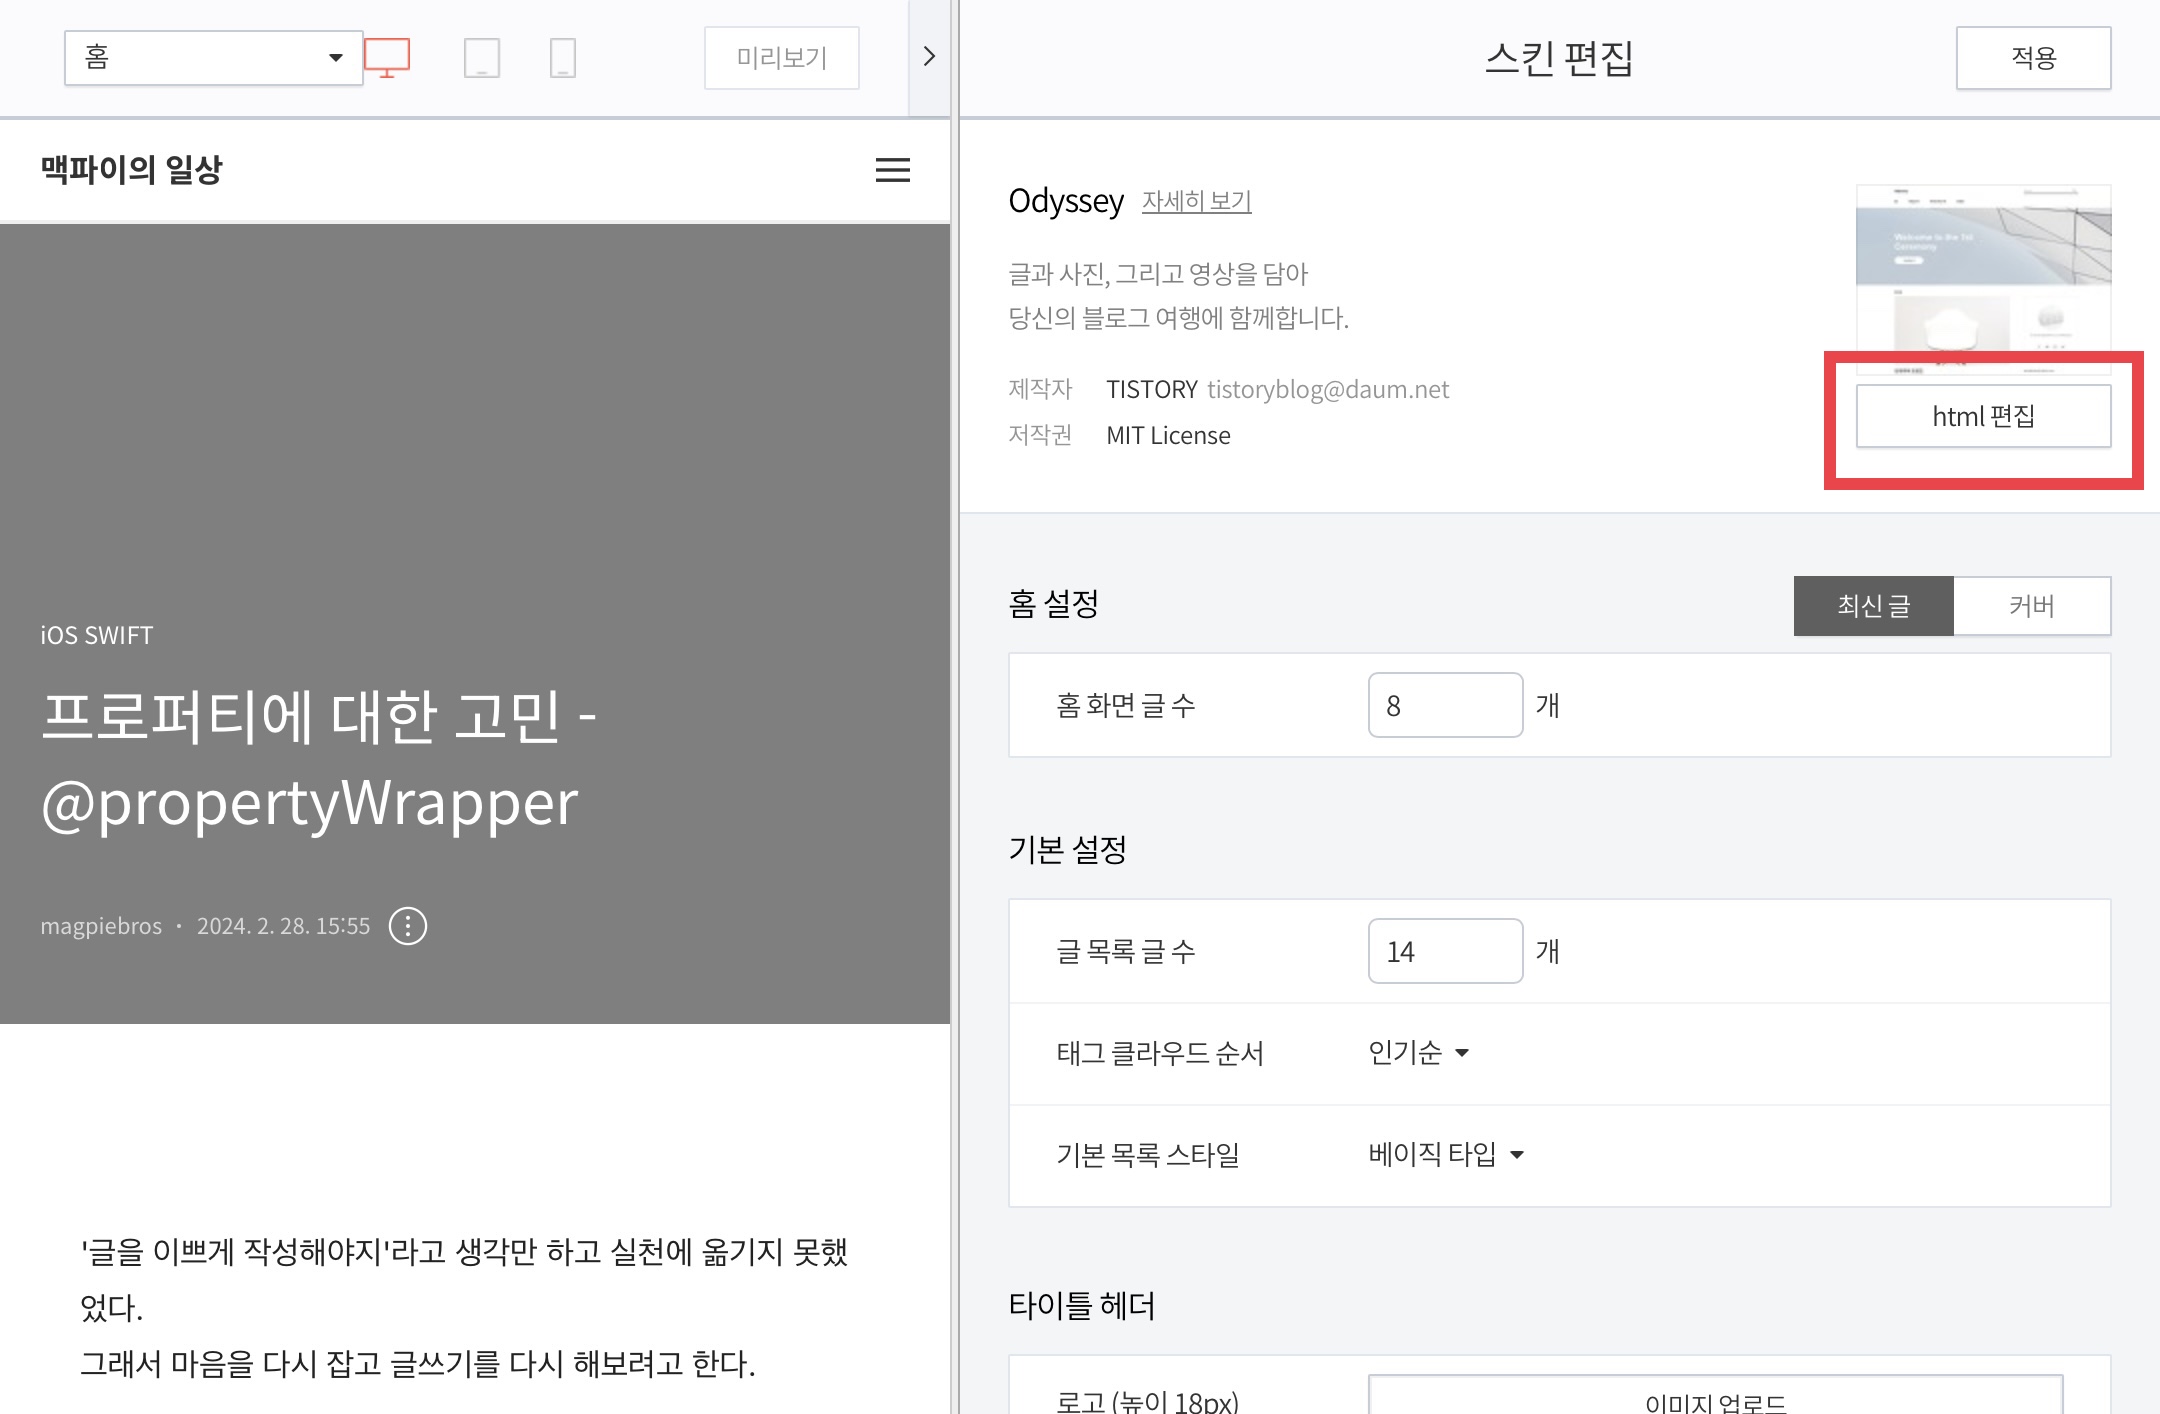Screen dimensions: 2160x1414
Task: Switch to mobile phone preview icon
Action: [563, 58]
